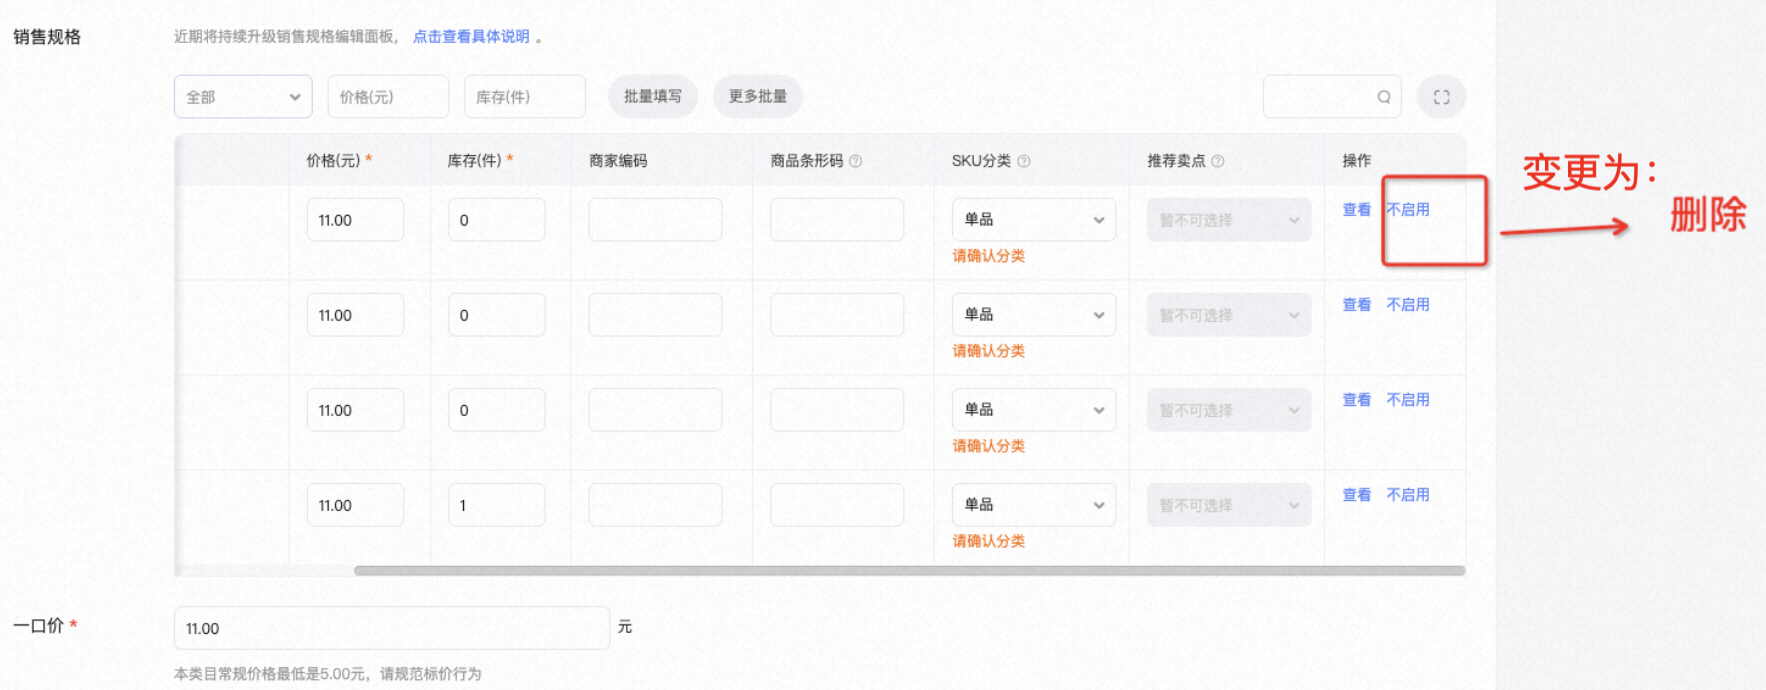The width and height of the screenshot is (1766, 690).
Task: Open third row 暂不可选择 dropdown
Action: pyautogui.click(x=1229, y=409)
